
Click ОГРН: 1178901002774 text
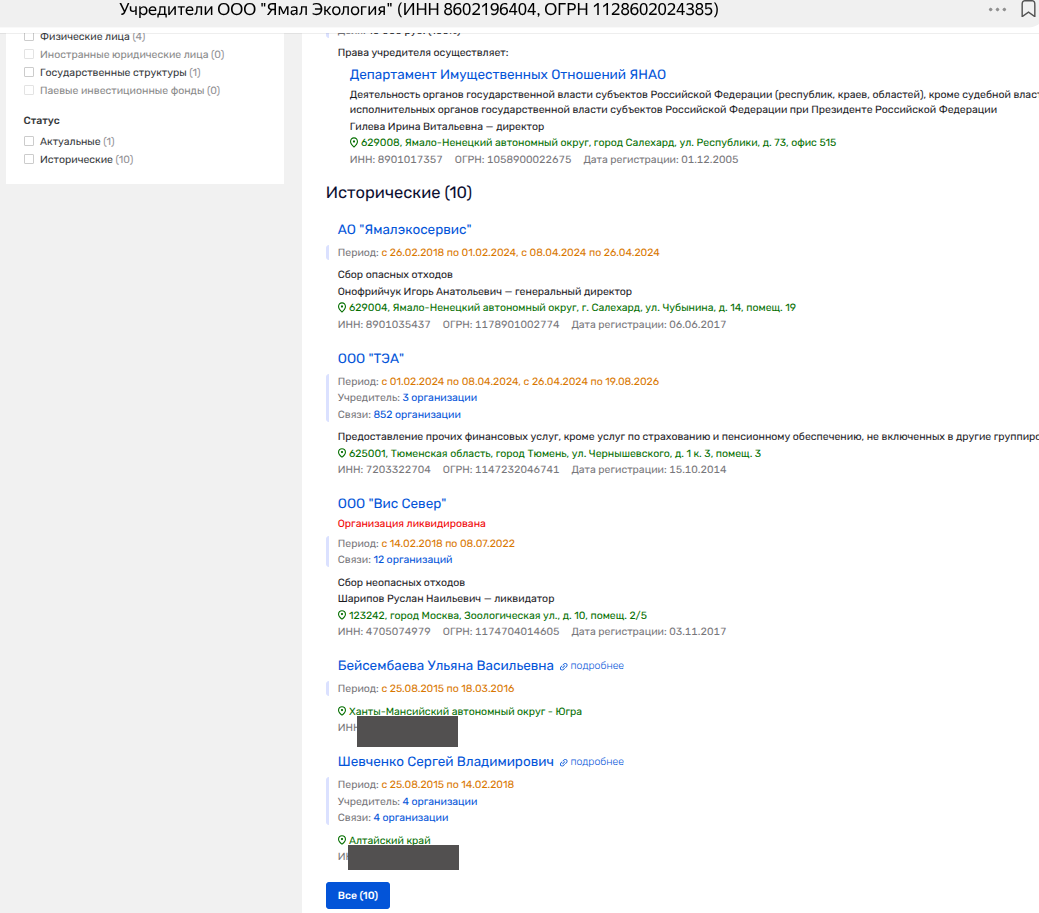(501, 325)
